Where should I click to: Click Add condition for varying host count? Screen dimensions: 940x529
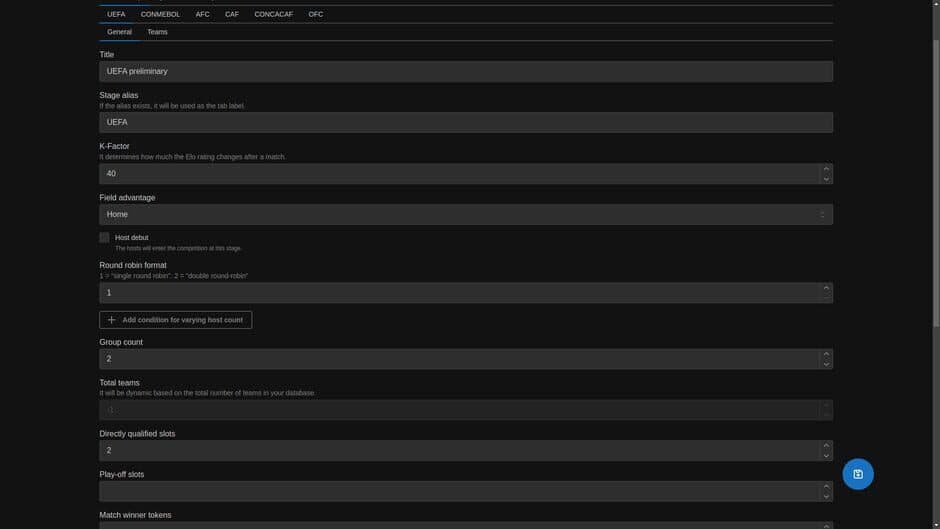point(176,320)
